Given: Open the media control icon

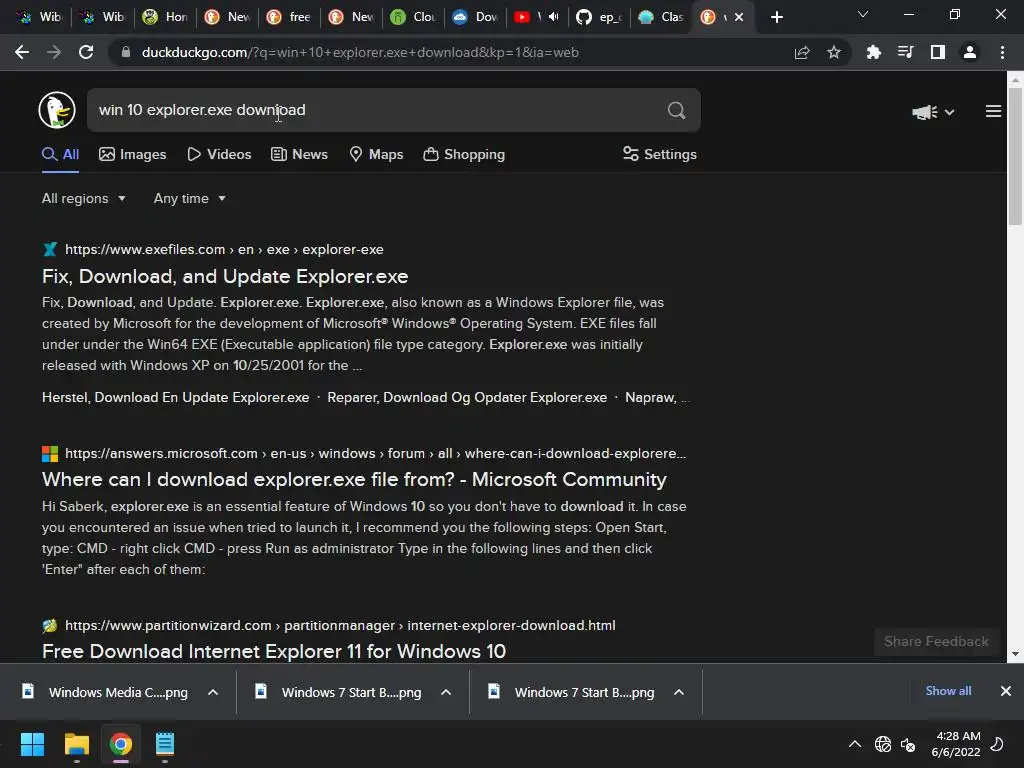Looking at the screenshot, I should 906,52.
